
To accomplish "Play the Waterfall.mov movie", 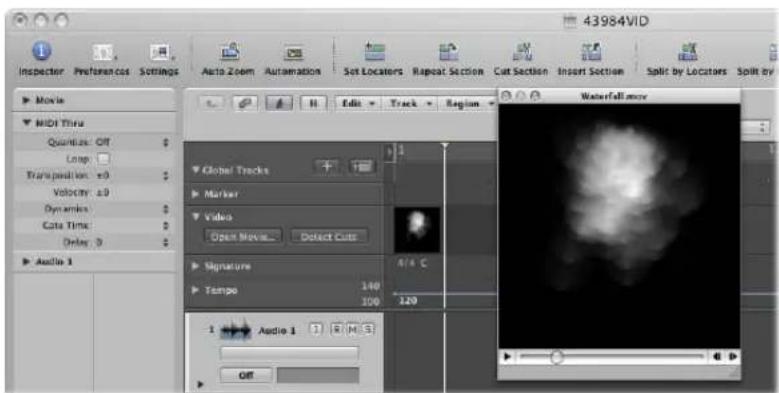I will coord(507,356).
